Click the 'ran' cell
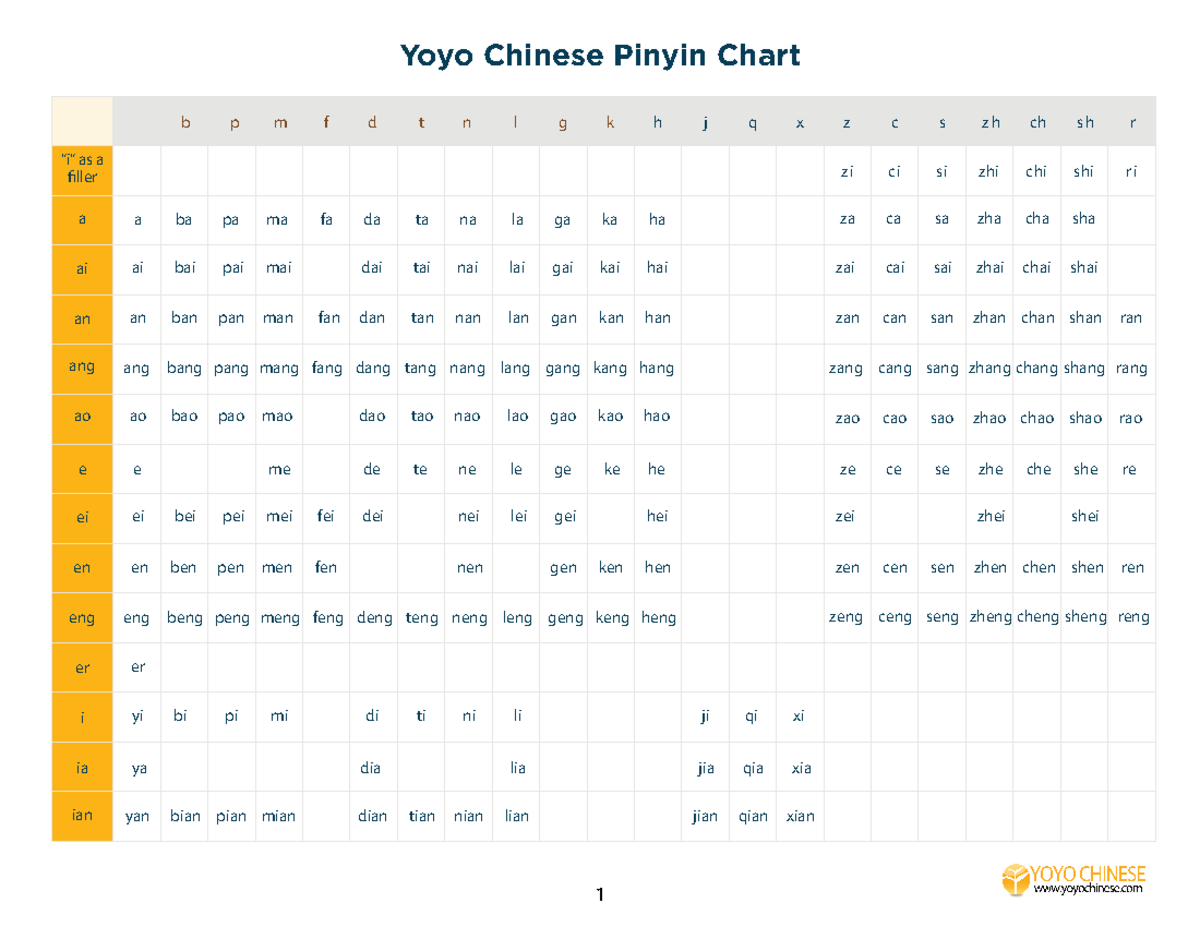 (1131, 318)
